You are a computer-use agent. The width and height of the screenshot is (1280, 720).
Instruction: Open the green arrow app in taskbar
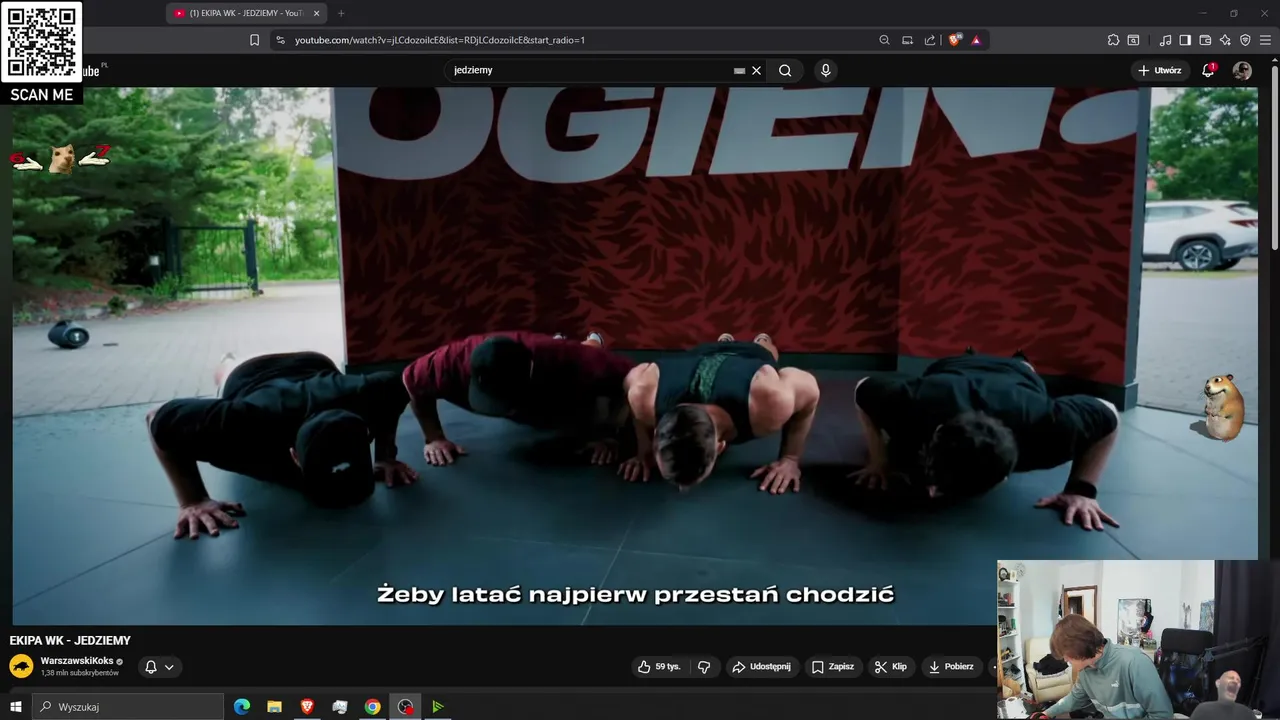pos(437,707)
